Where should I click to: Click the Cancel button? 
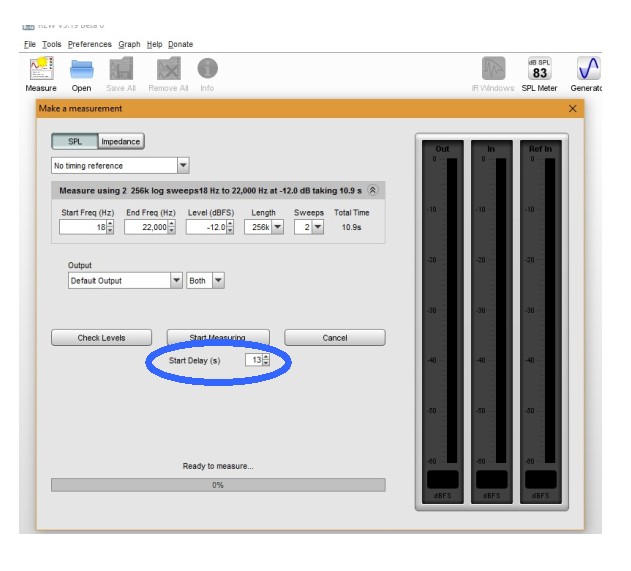(334, 338)
